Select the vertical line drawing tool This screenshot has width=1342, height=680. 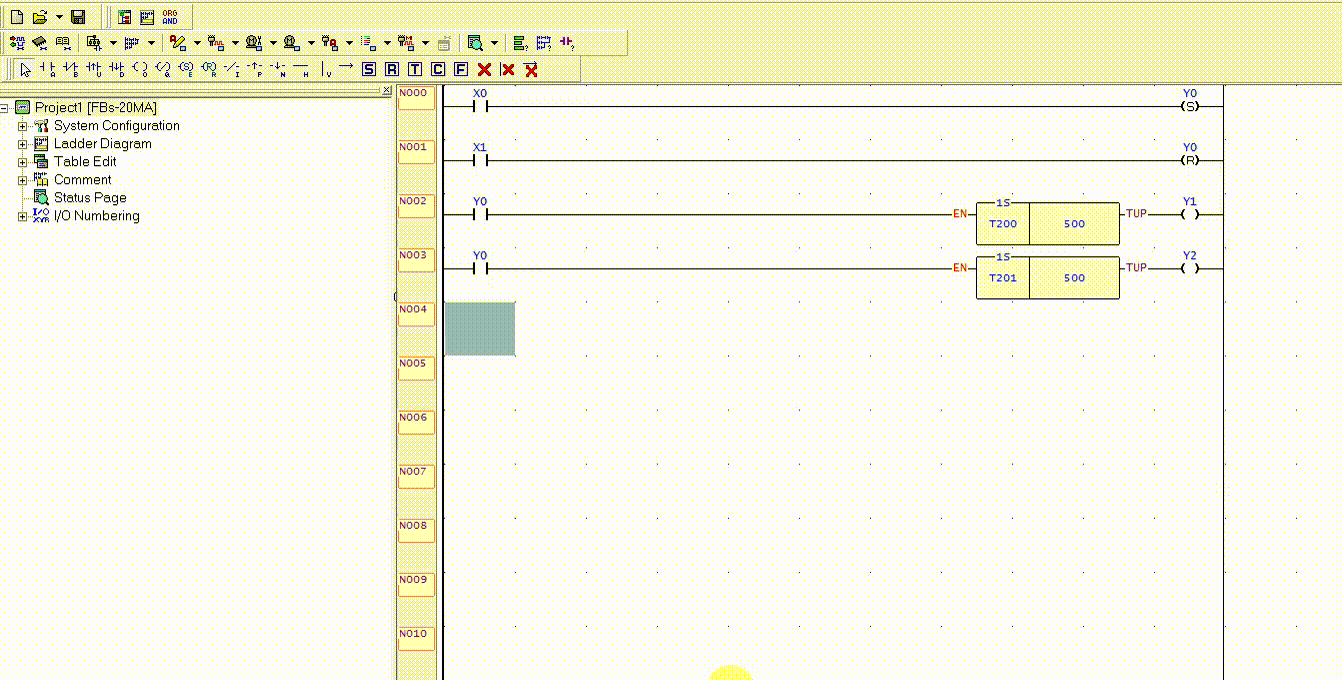click(x=323, y=70)
